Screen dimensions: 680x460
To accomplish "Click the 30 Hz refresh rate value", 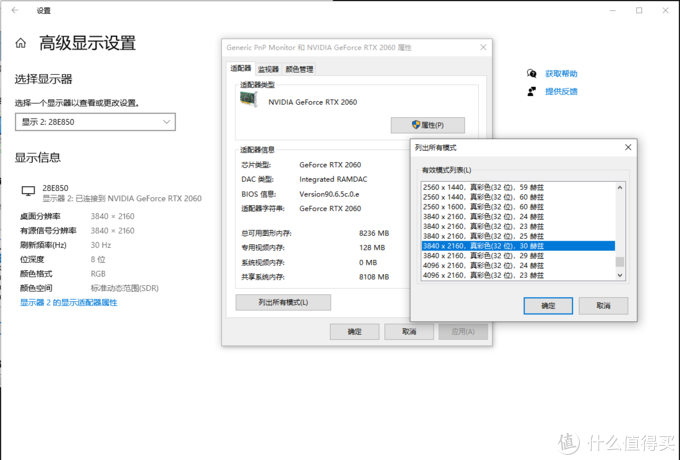I will click(x=101, y=245).
